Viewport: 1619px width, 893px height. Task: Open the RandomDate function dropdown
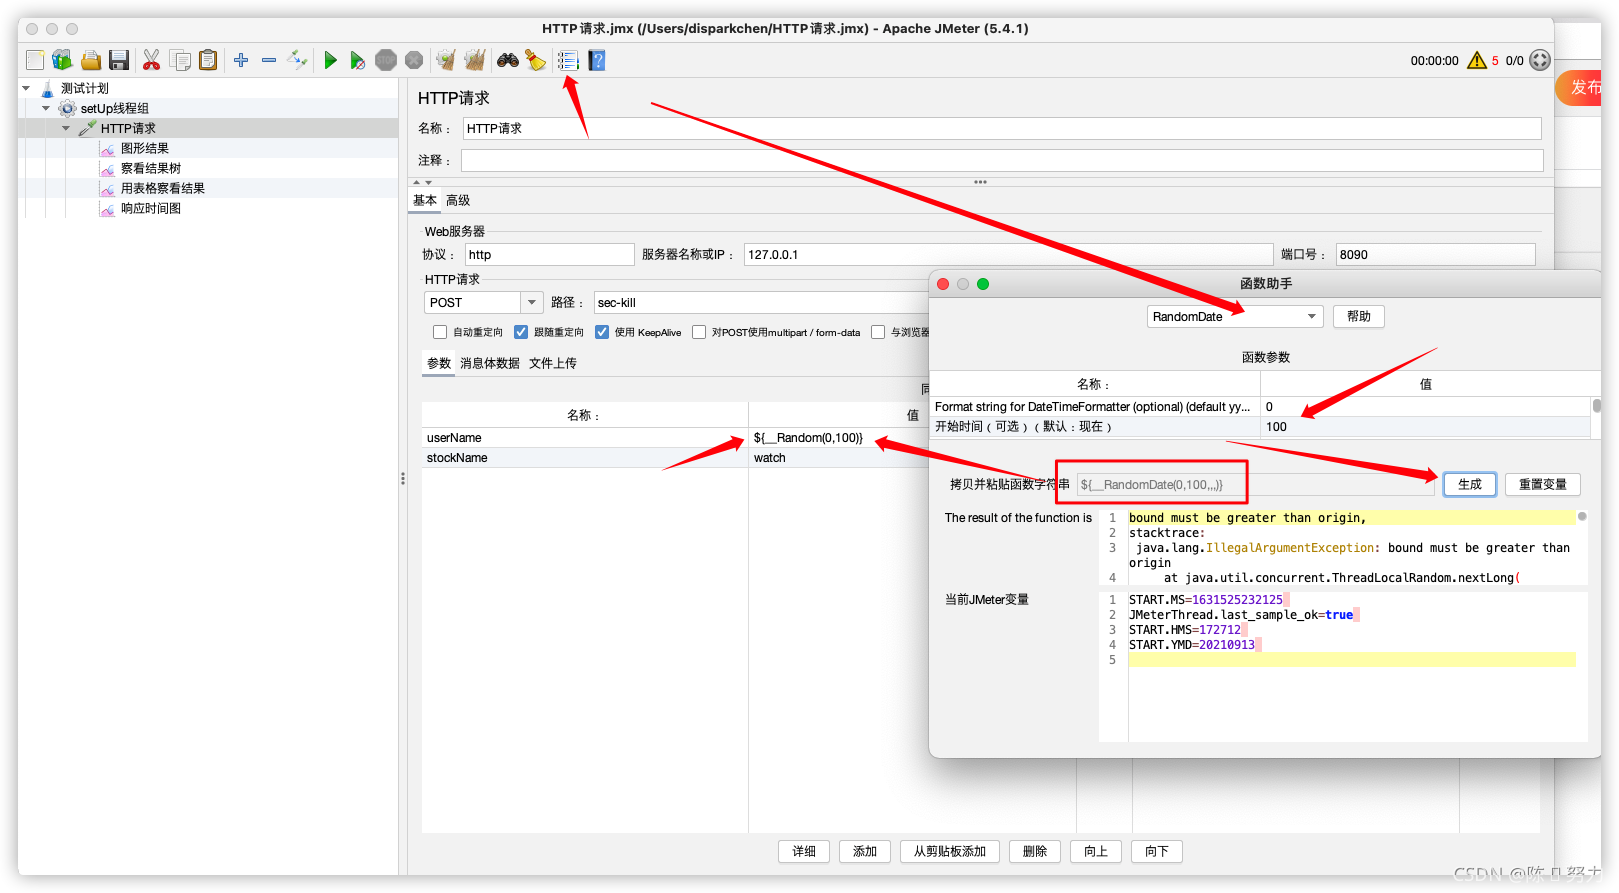click(x=1311, y=316)
